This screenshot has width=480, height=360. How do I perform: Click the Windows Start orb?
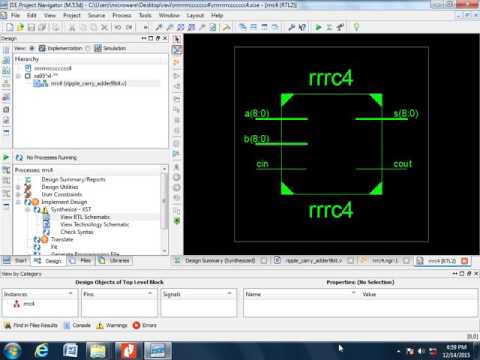(x=11, y=351)
